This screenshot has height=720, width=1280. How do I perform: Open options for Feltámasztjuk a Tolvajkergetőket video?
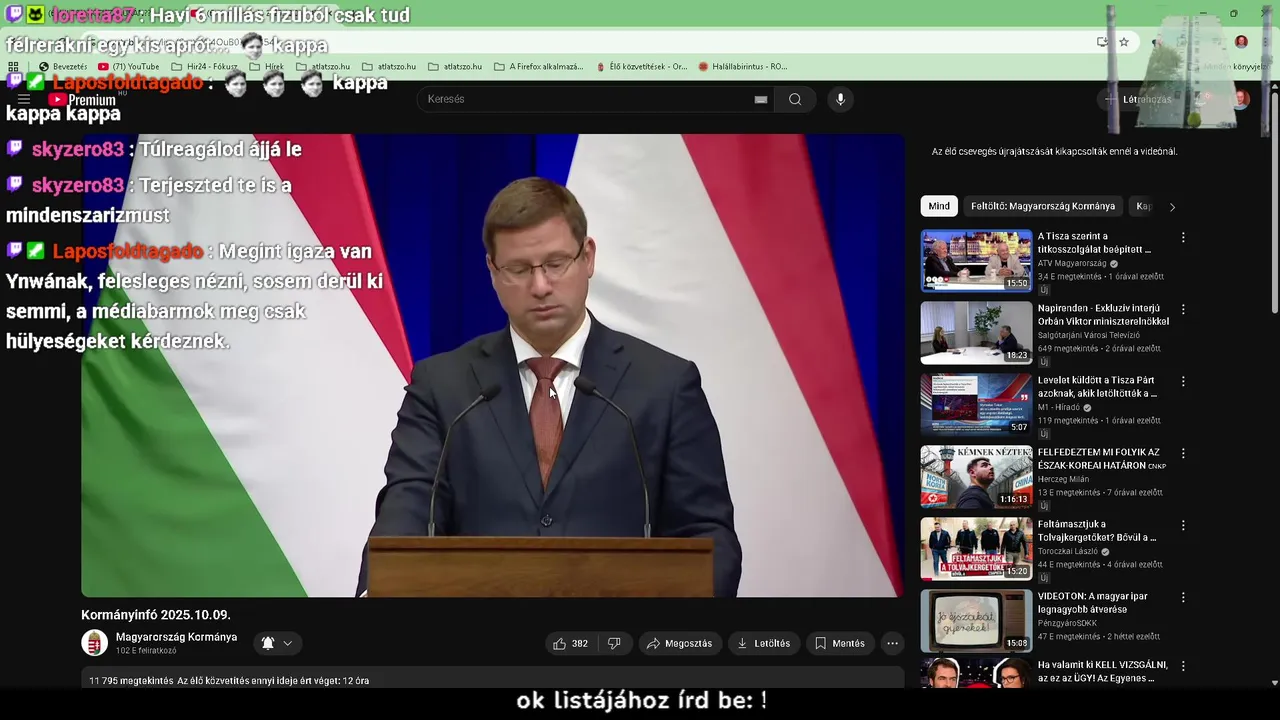(1183, 526)
